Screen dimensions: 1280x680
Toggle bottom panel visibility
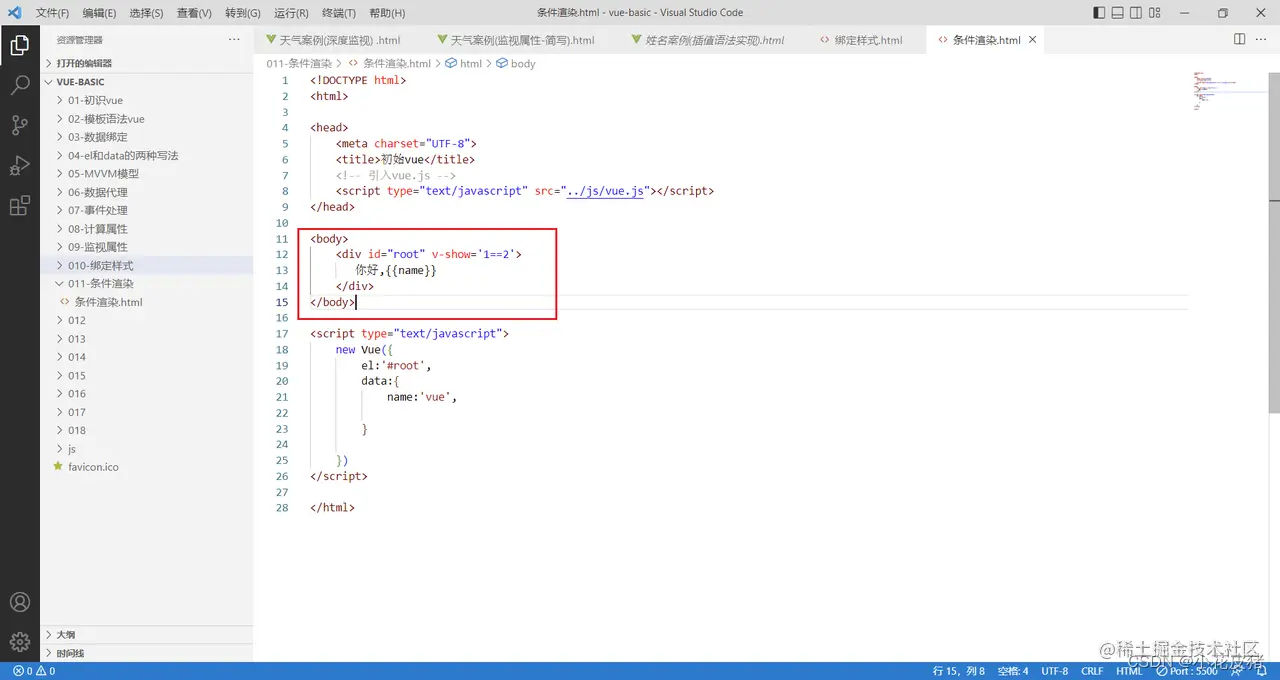tap(1117, 13)
